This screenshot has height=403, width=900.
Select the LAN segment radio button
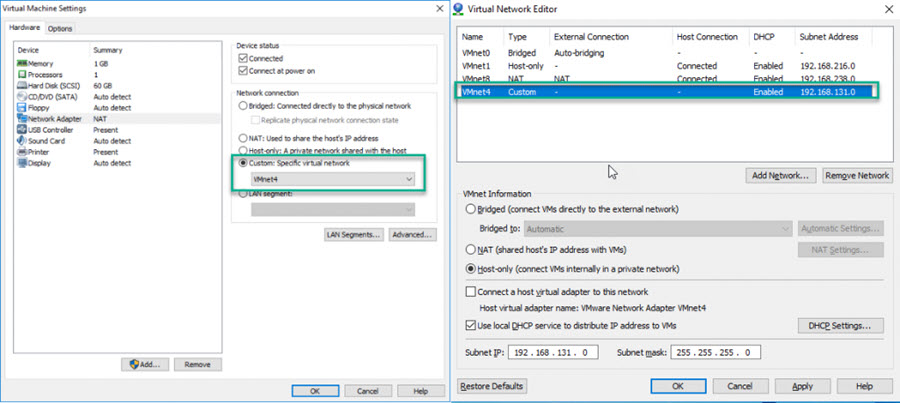[243, 193]
